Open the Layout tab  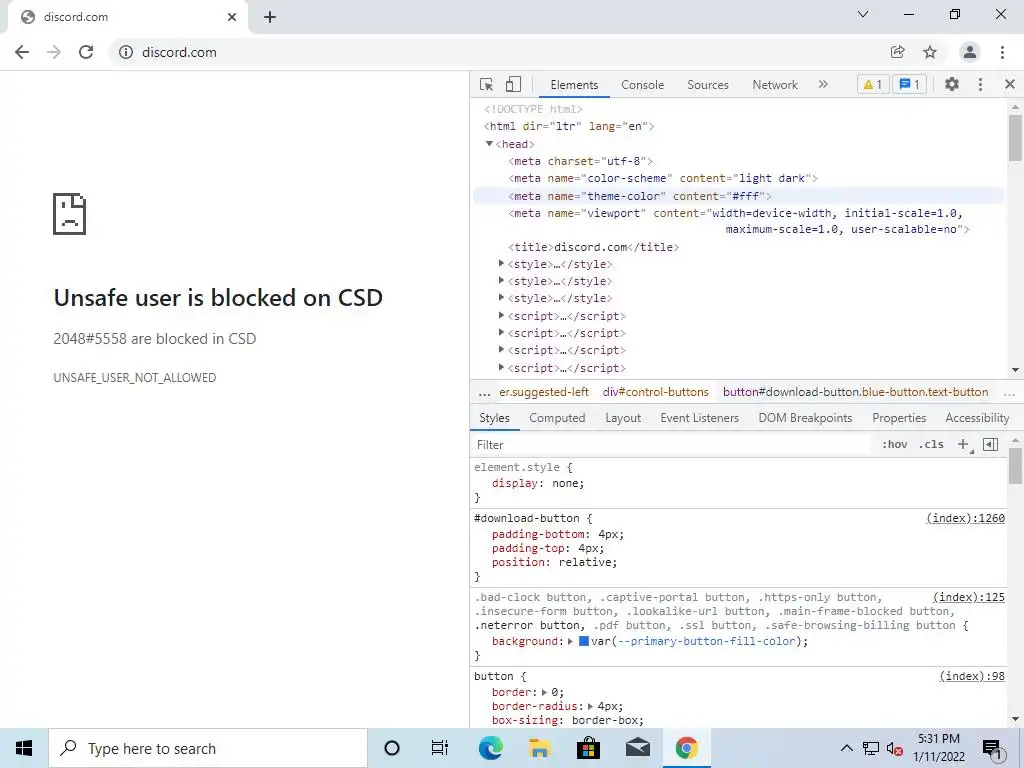(x=623, y=418)
